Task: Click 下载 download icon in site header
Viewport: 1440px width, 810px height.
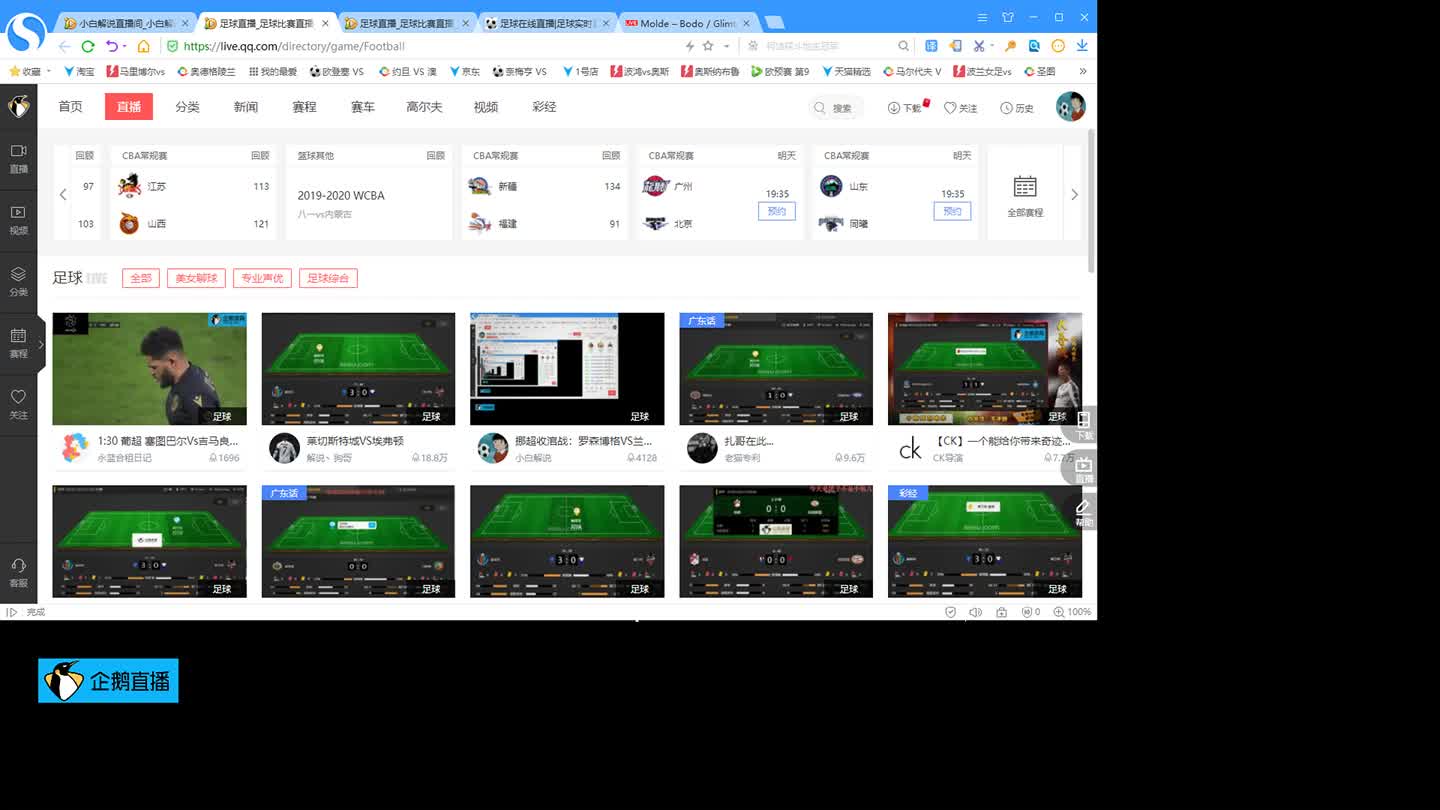Action: [893, 108]
